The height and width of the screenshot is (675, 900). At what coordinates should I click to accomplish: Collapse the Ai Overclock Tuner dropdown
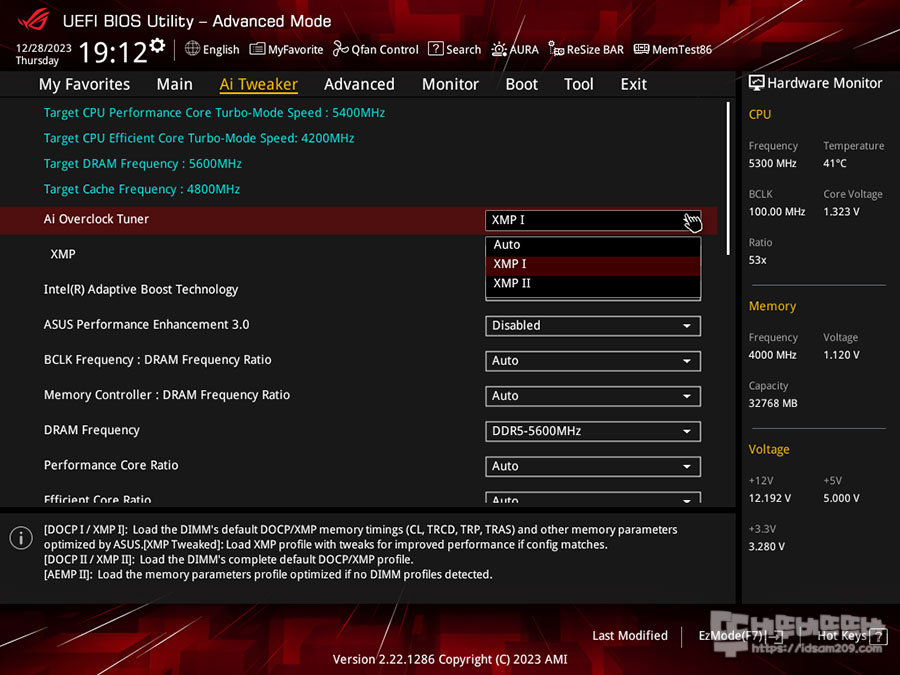(593, 220)
